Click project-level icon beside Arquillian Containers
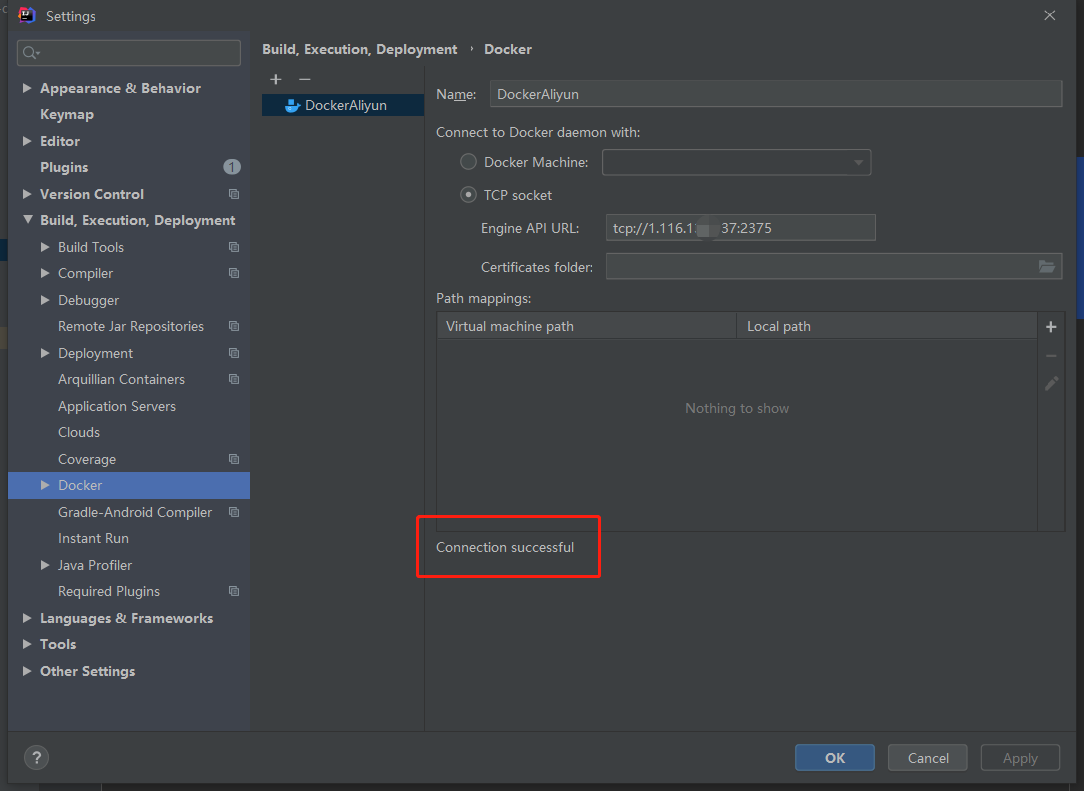The height and width of the screenshot is (791, 1084). pos(234,380)
